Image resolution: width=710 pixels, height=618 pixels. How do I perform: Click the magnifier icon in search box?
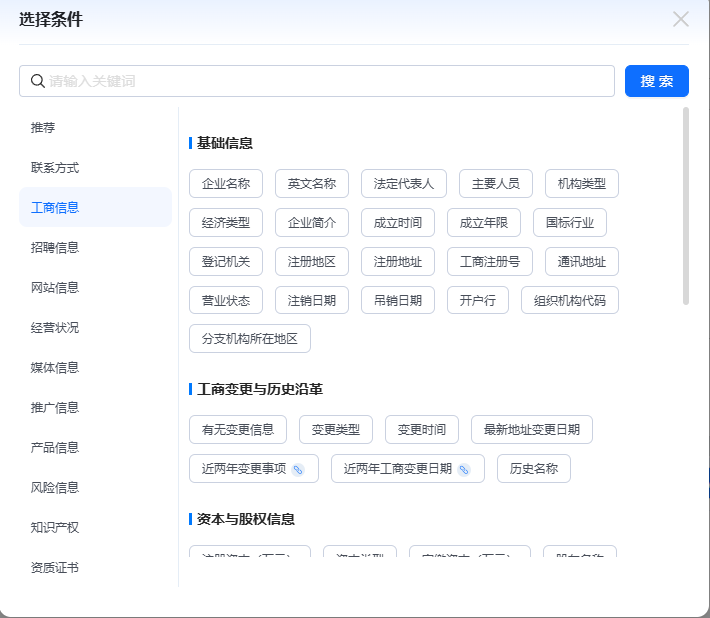(38, 81)
